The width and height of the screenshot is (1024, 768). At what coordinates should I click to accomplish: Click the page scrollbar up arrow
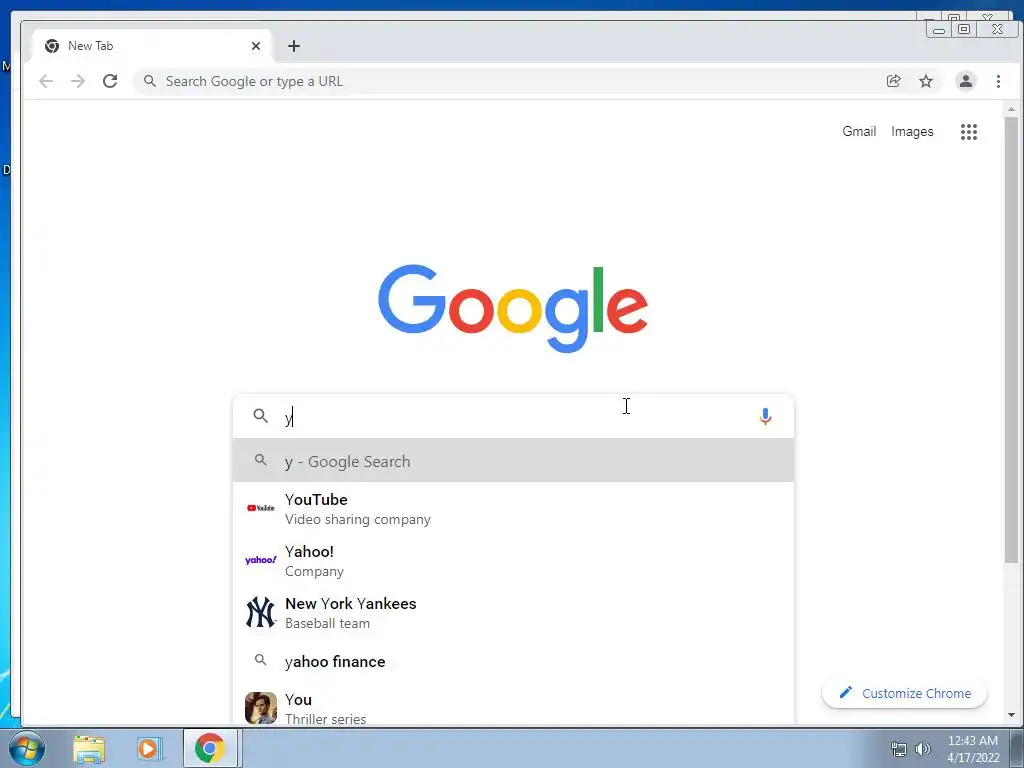pos(1011,109)
